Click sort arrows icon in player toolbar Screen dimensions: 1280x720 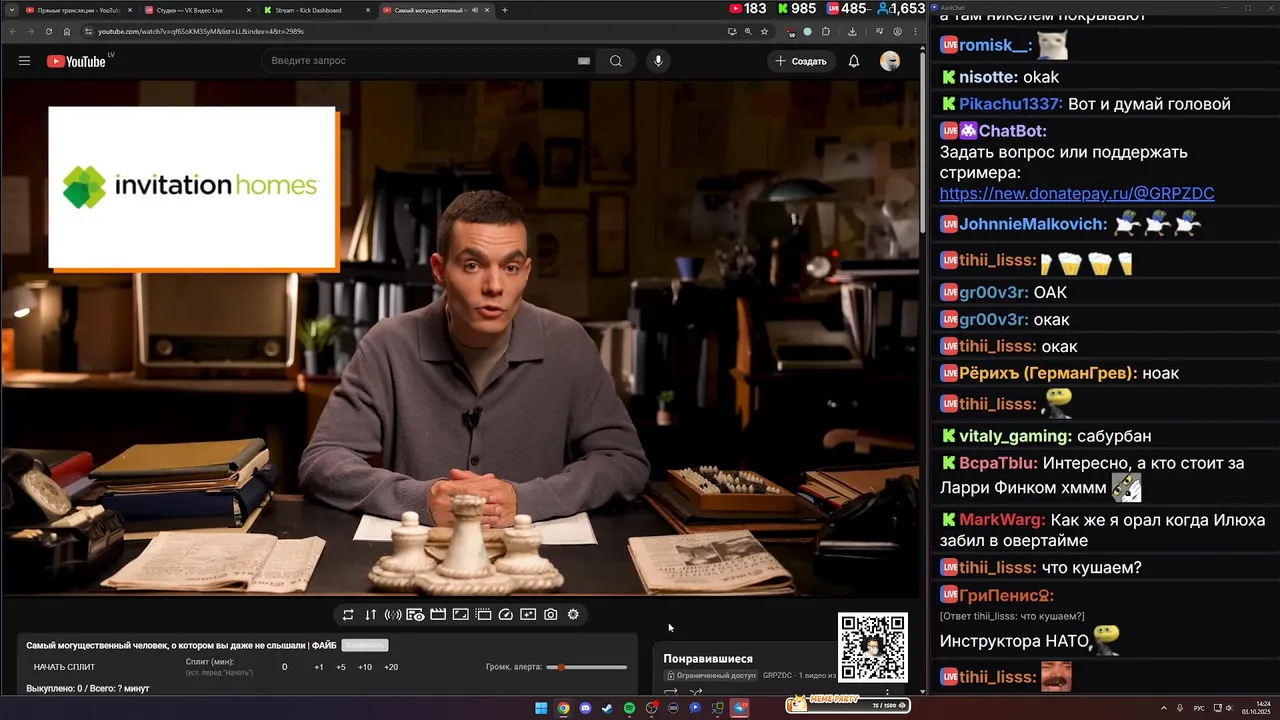(x=371, y=615)
